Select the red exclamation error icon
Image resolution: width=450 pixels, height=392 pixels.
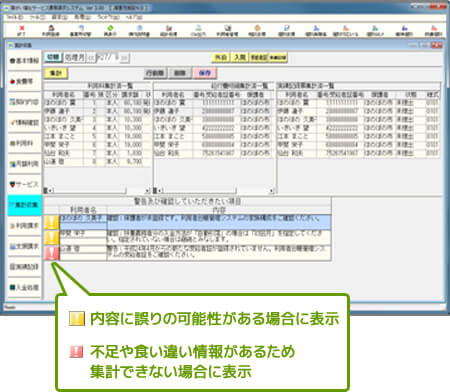(x=52, y=253)
